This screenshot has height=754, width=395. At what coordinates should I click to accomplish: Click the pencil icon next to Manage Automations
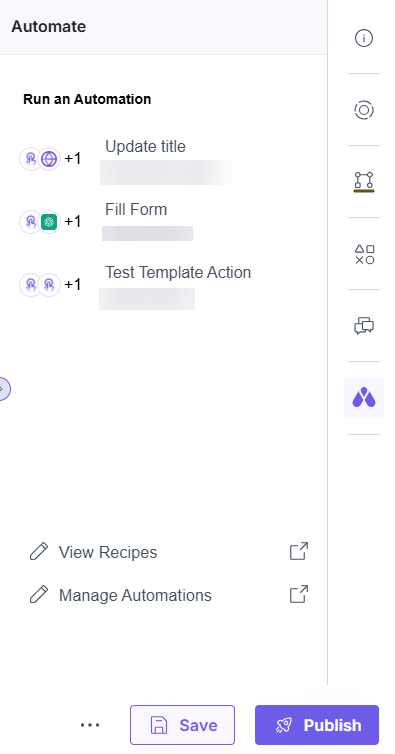click(x=39, y=594)
